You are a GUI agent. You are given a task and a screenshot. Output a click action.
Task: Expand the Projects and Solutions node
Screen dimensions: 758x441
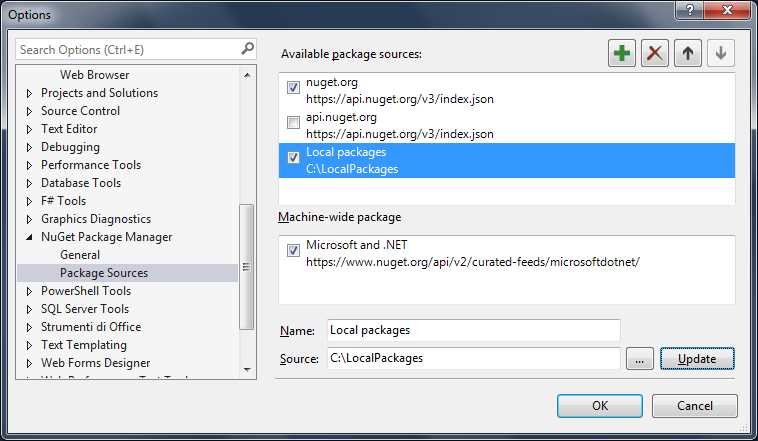29,93
